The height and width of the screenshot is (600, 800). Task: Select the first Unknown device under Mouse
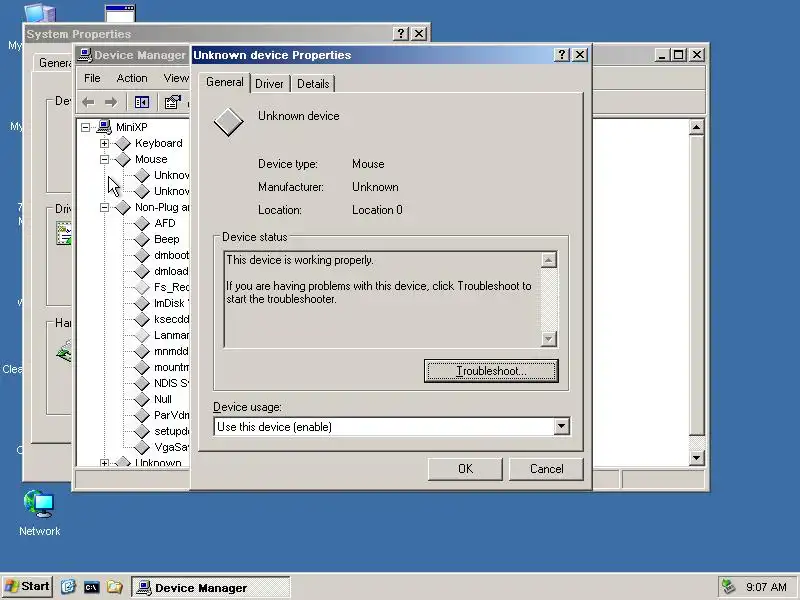pyautogui.click(x=171, y=176)
